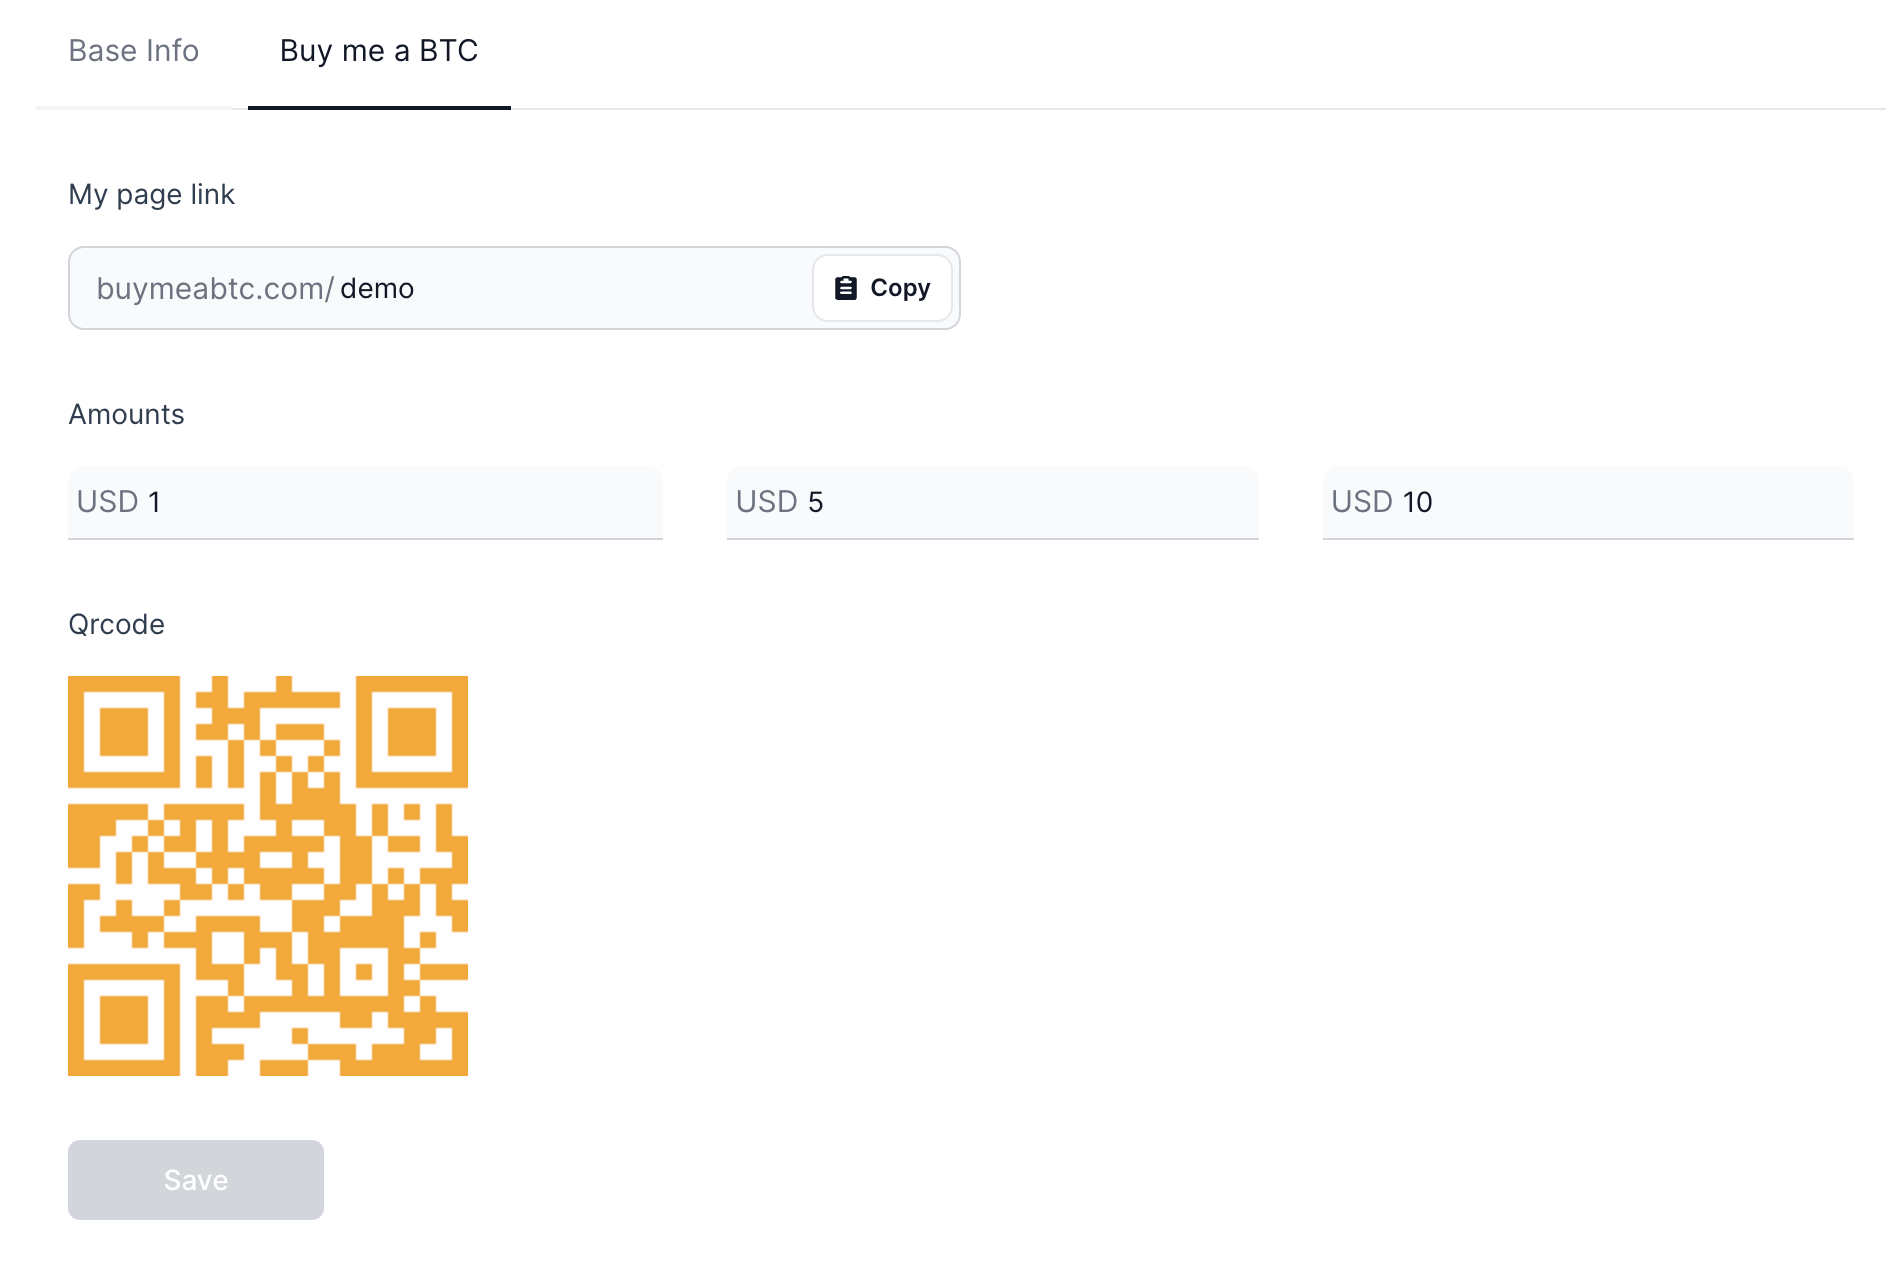
Task: Click the Copy button for page link
Action: [x=882, y=288]
